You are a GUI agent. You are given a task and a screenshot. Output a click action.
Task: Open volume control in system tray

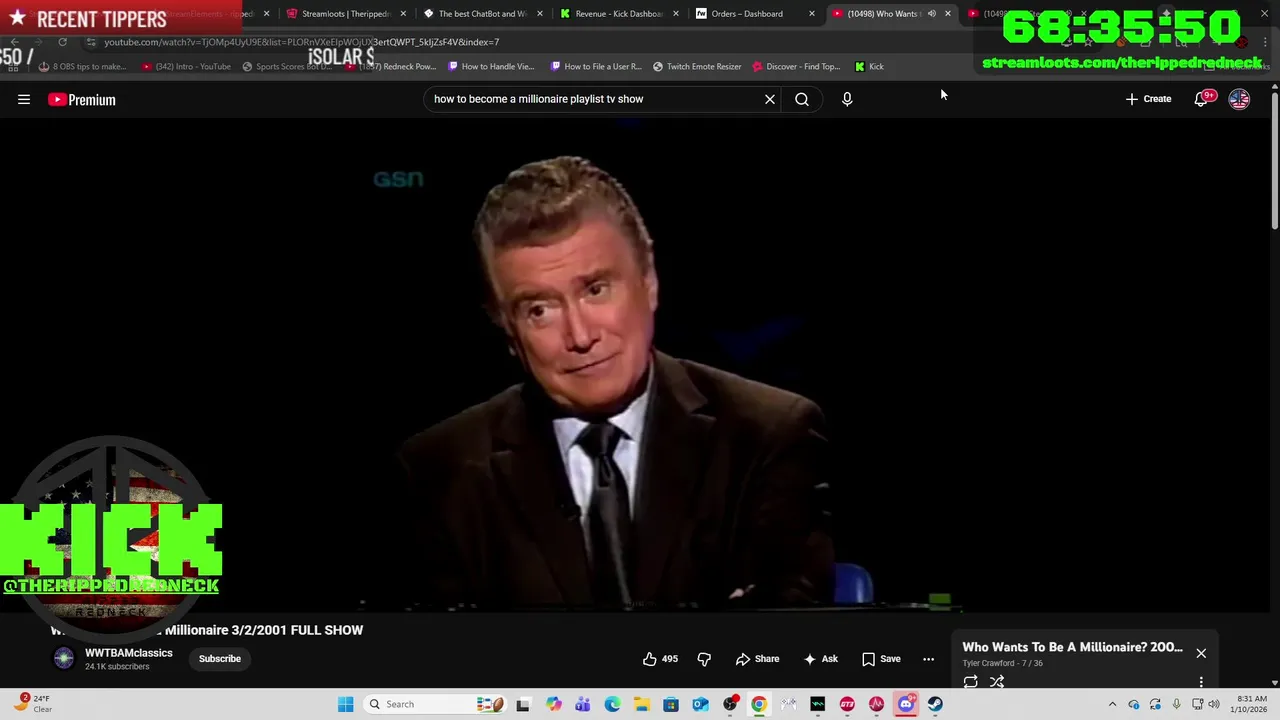click(x=1214, y=704)
